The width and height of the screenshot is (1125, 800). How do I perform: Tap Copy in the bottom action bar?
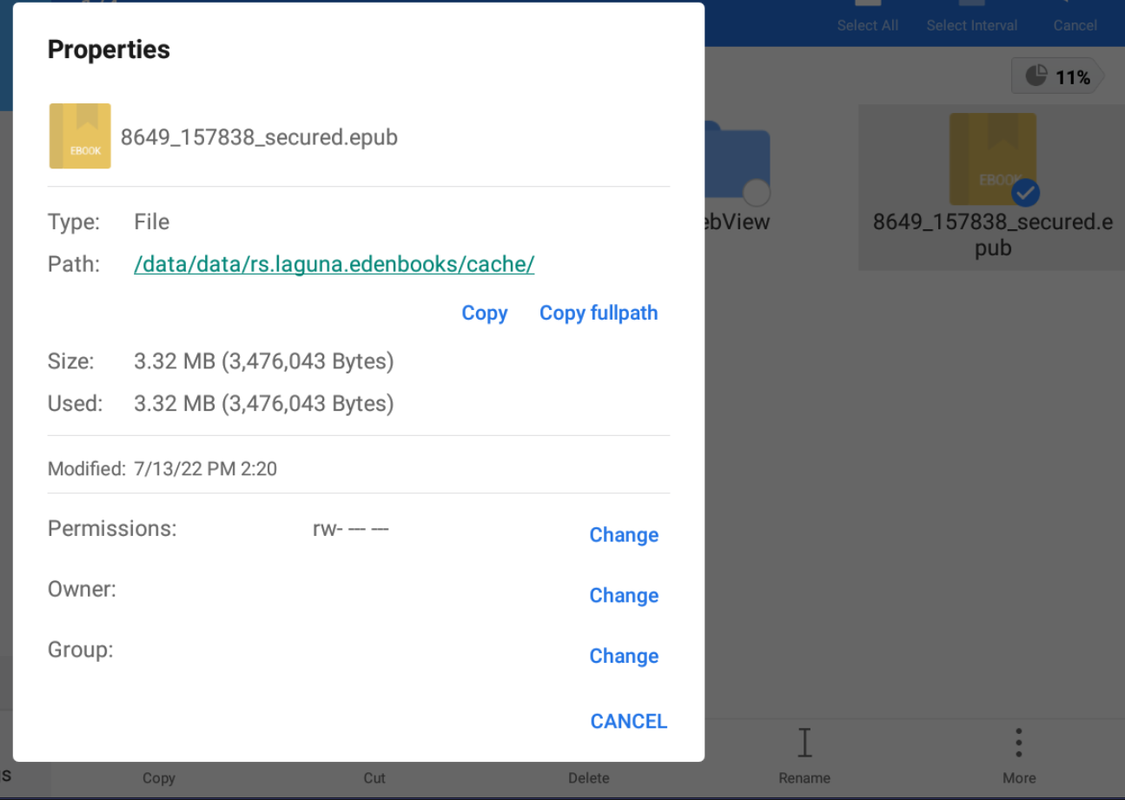[159, 778]
